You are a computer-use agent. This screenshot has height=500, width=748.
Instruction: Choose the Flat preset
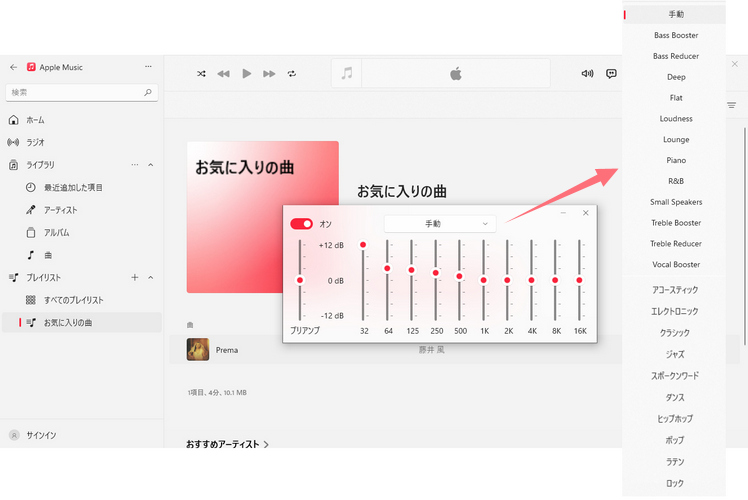675,98
